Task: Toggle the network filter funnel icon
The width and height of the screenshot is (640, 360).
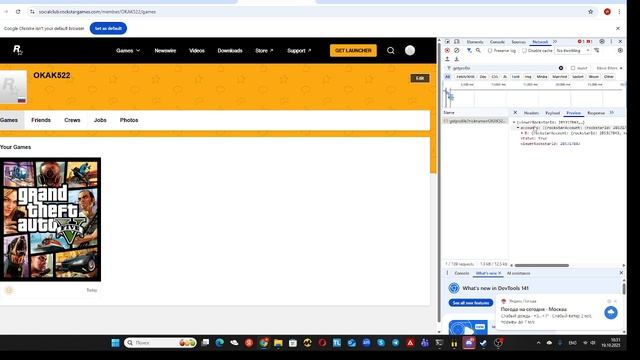Action: [469, 51]
